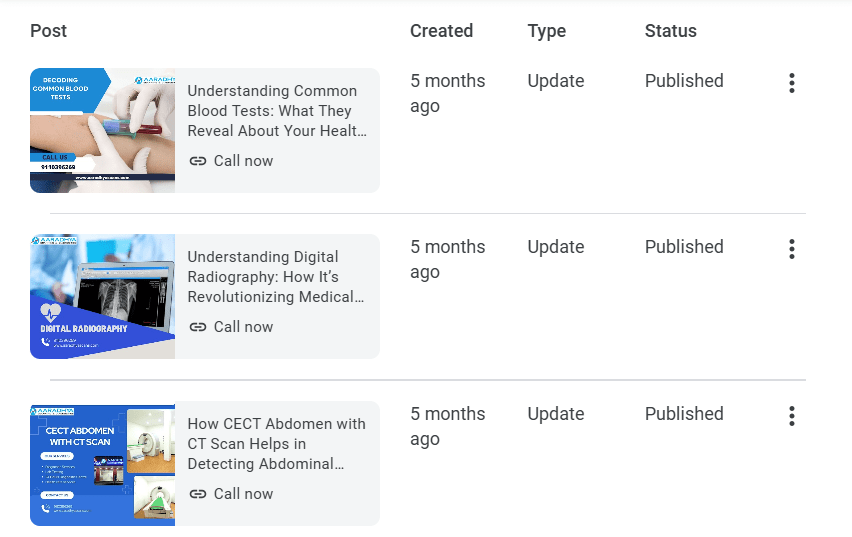This screenshot has height=537, width=852.
Task: Open the three-dot menu for the Digital Radiography post
Action: [791, 249]
